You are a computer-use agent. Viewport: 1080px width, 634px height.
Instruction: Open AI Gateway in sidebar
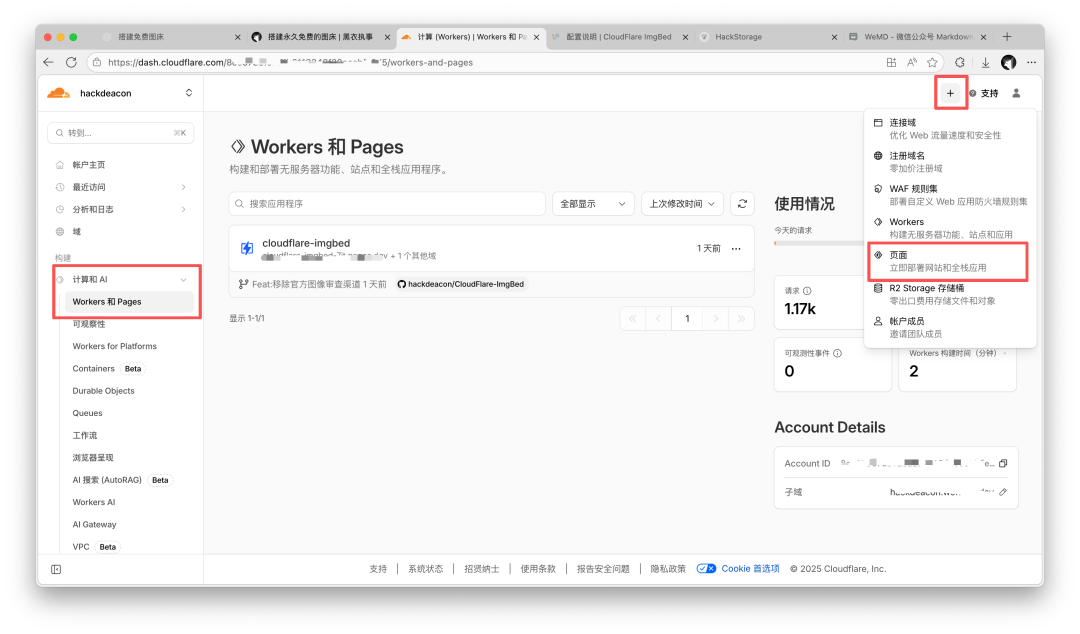click(x=94, y=524)
